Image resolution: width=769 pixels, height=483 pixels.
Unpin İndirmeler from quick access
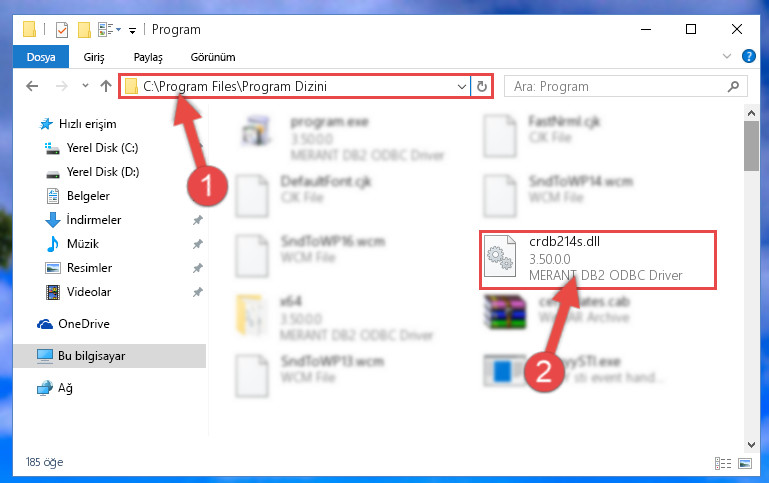coord(198,220)
